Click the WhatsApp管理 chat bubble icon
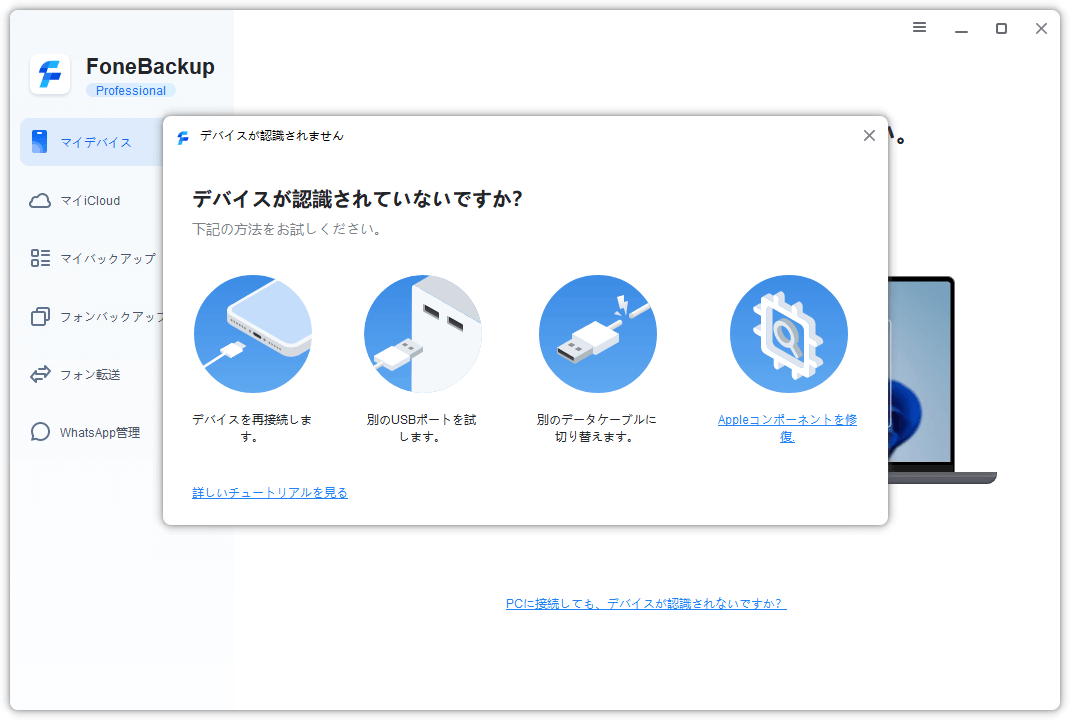Image resolution: width=1070 pixels, height=720 pixels. [x=40, y=432]
